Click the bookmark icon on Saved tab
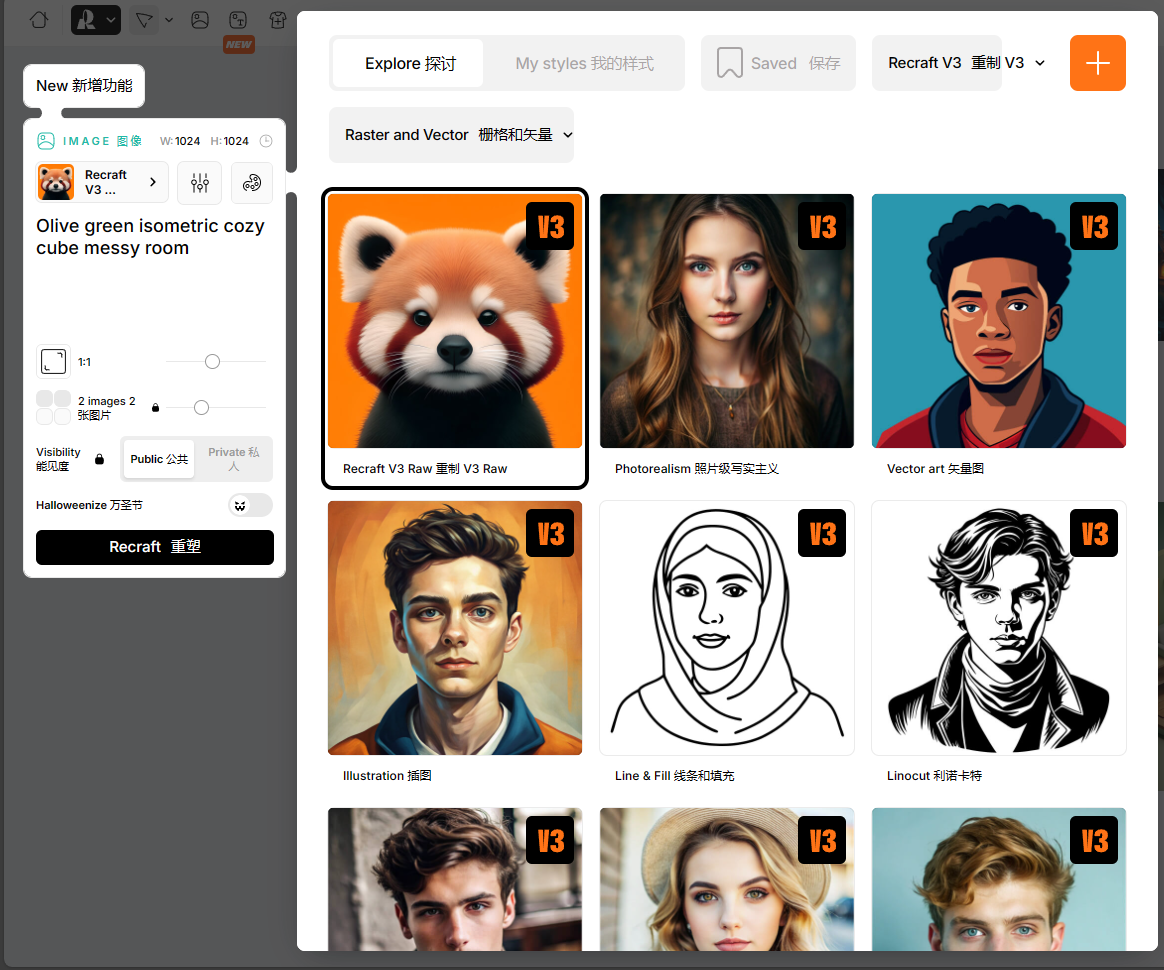Image resolution: width=1164 pixels, height=970 pixels. 730,63
